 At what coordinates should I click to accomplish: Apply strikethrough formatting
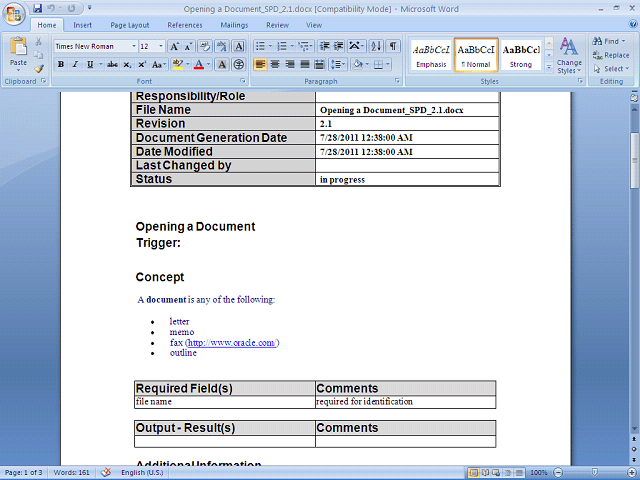pyautogui.click(x=112, y=64)
